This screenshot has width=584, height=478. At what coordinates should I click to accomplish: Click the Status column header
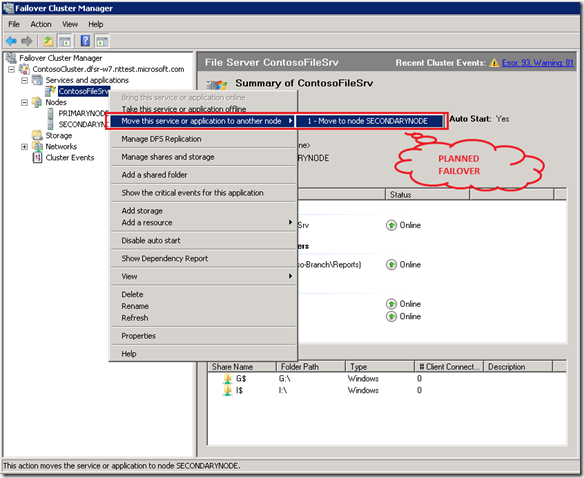427,194
